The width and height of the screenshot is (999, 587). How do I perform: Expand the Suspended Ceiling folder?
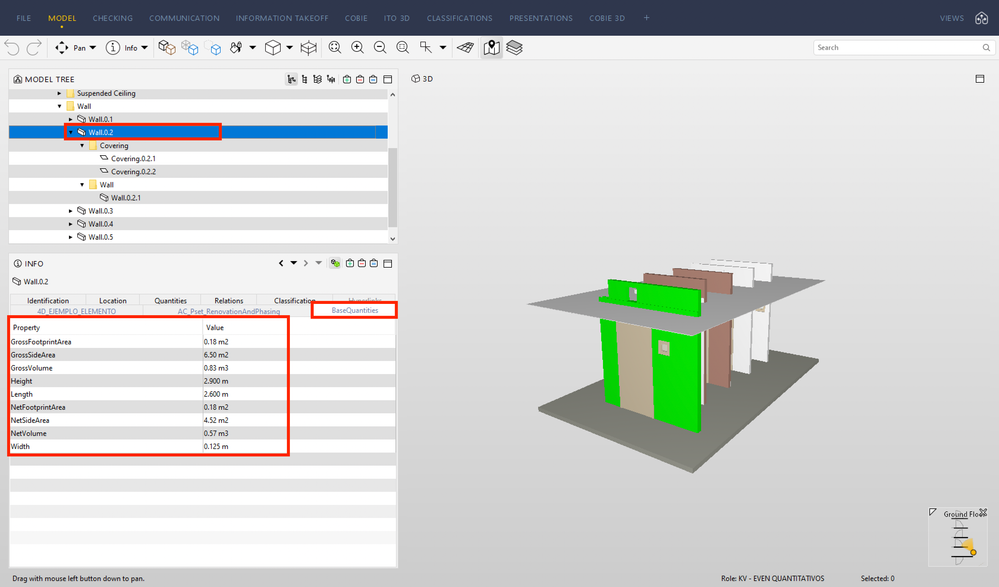click(x=59, y=93)
